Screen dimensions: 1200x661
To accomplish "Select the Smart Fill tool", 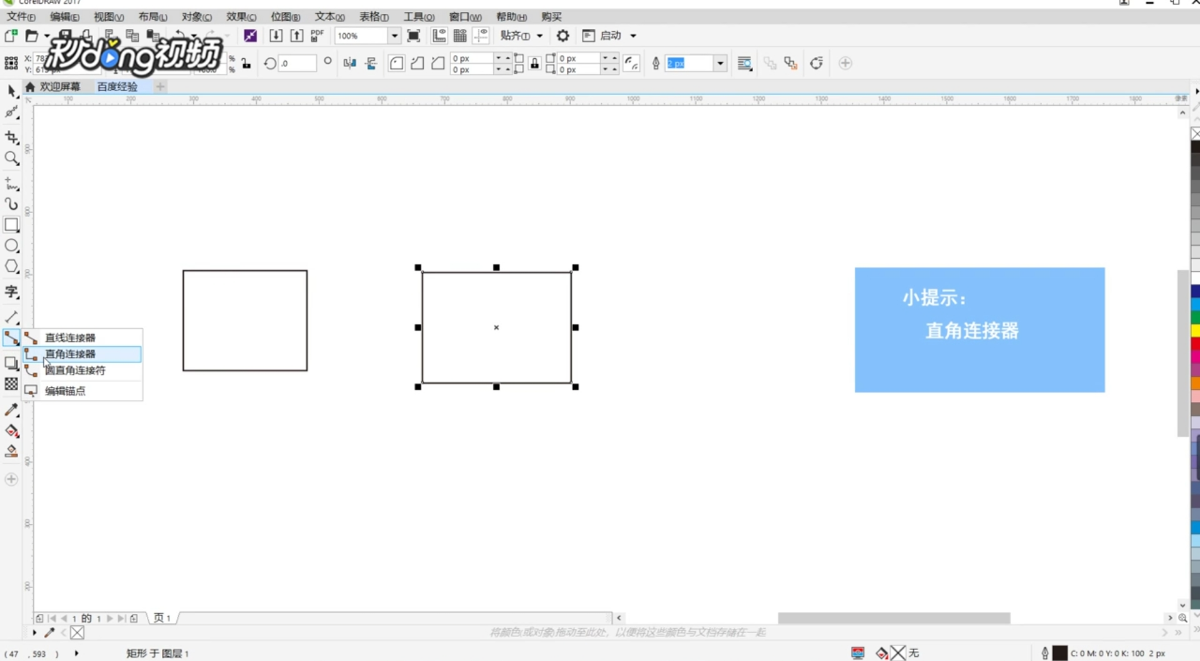I will click(x=12, y=452).
